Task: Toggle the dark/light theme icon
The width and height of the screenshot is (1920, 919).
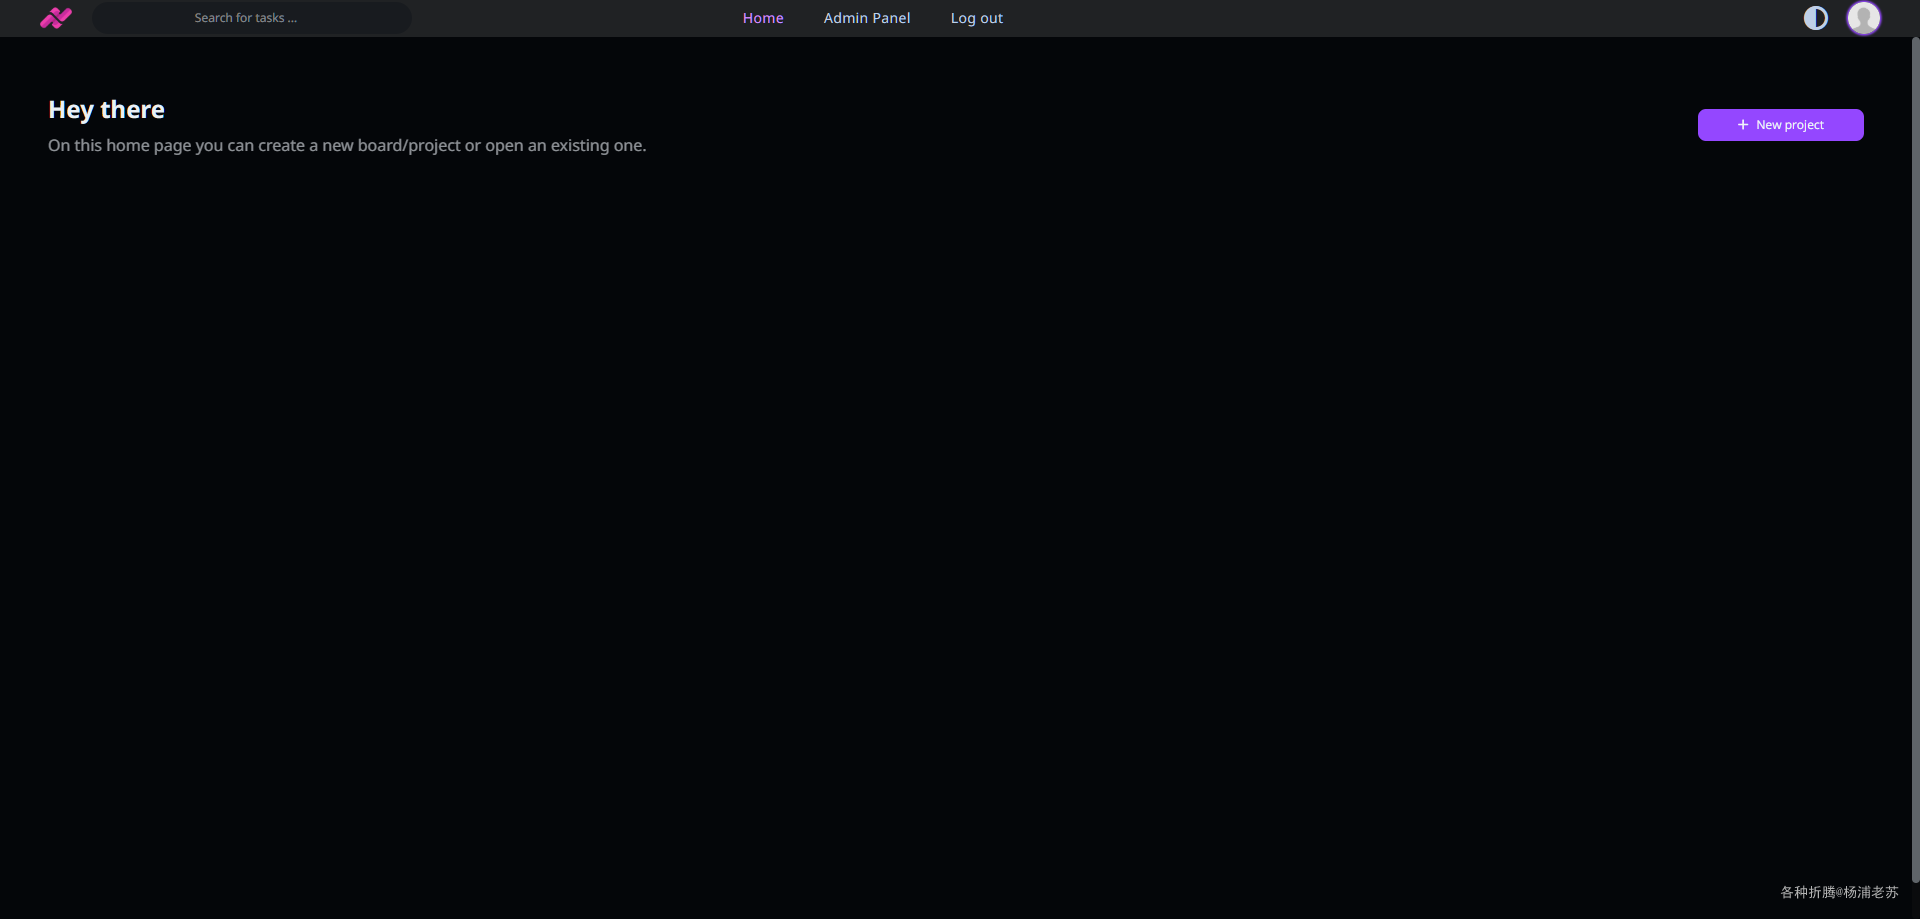Action: coord(1816,18)
